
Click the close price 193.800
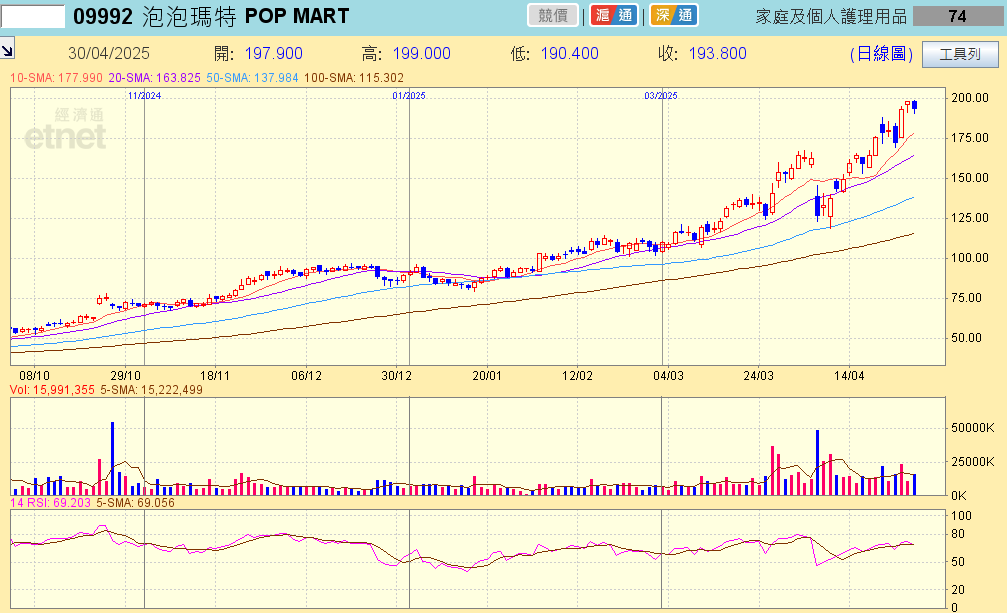point(717,53)
